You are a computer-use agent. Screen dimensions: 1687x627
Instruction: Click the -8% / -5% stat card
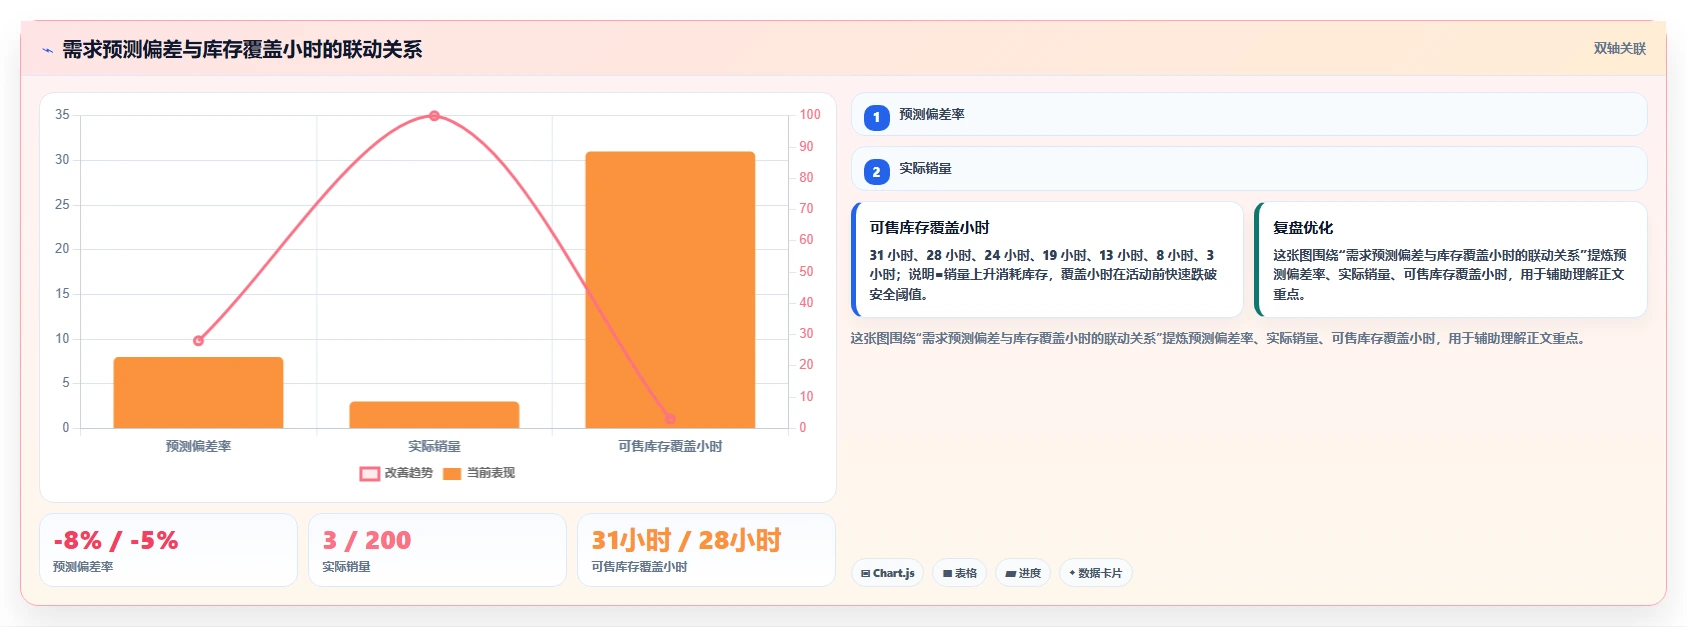[168, 550]
